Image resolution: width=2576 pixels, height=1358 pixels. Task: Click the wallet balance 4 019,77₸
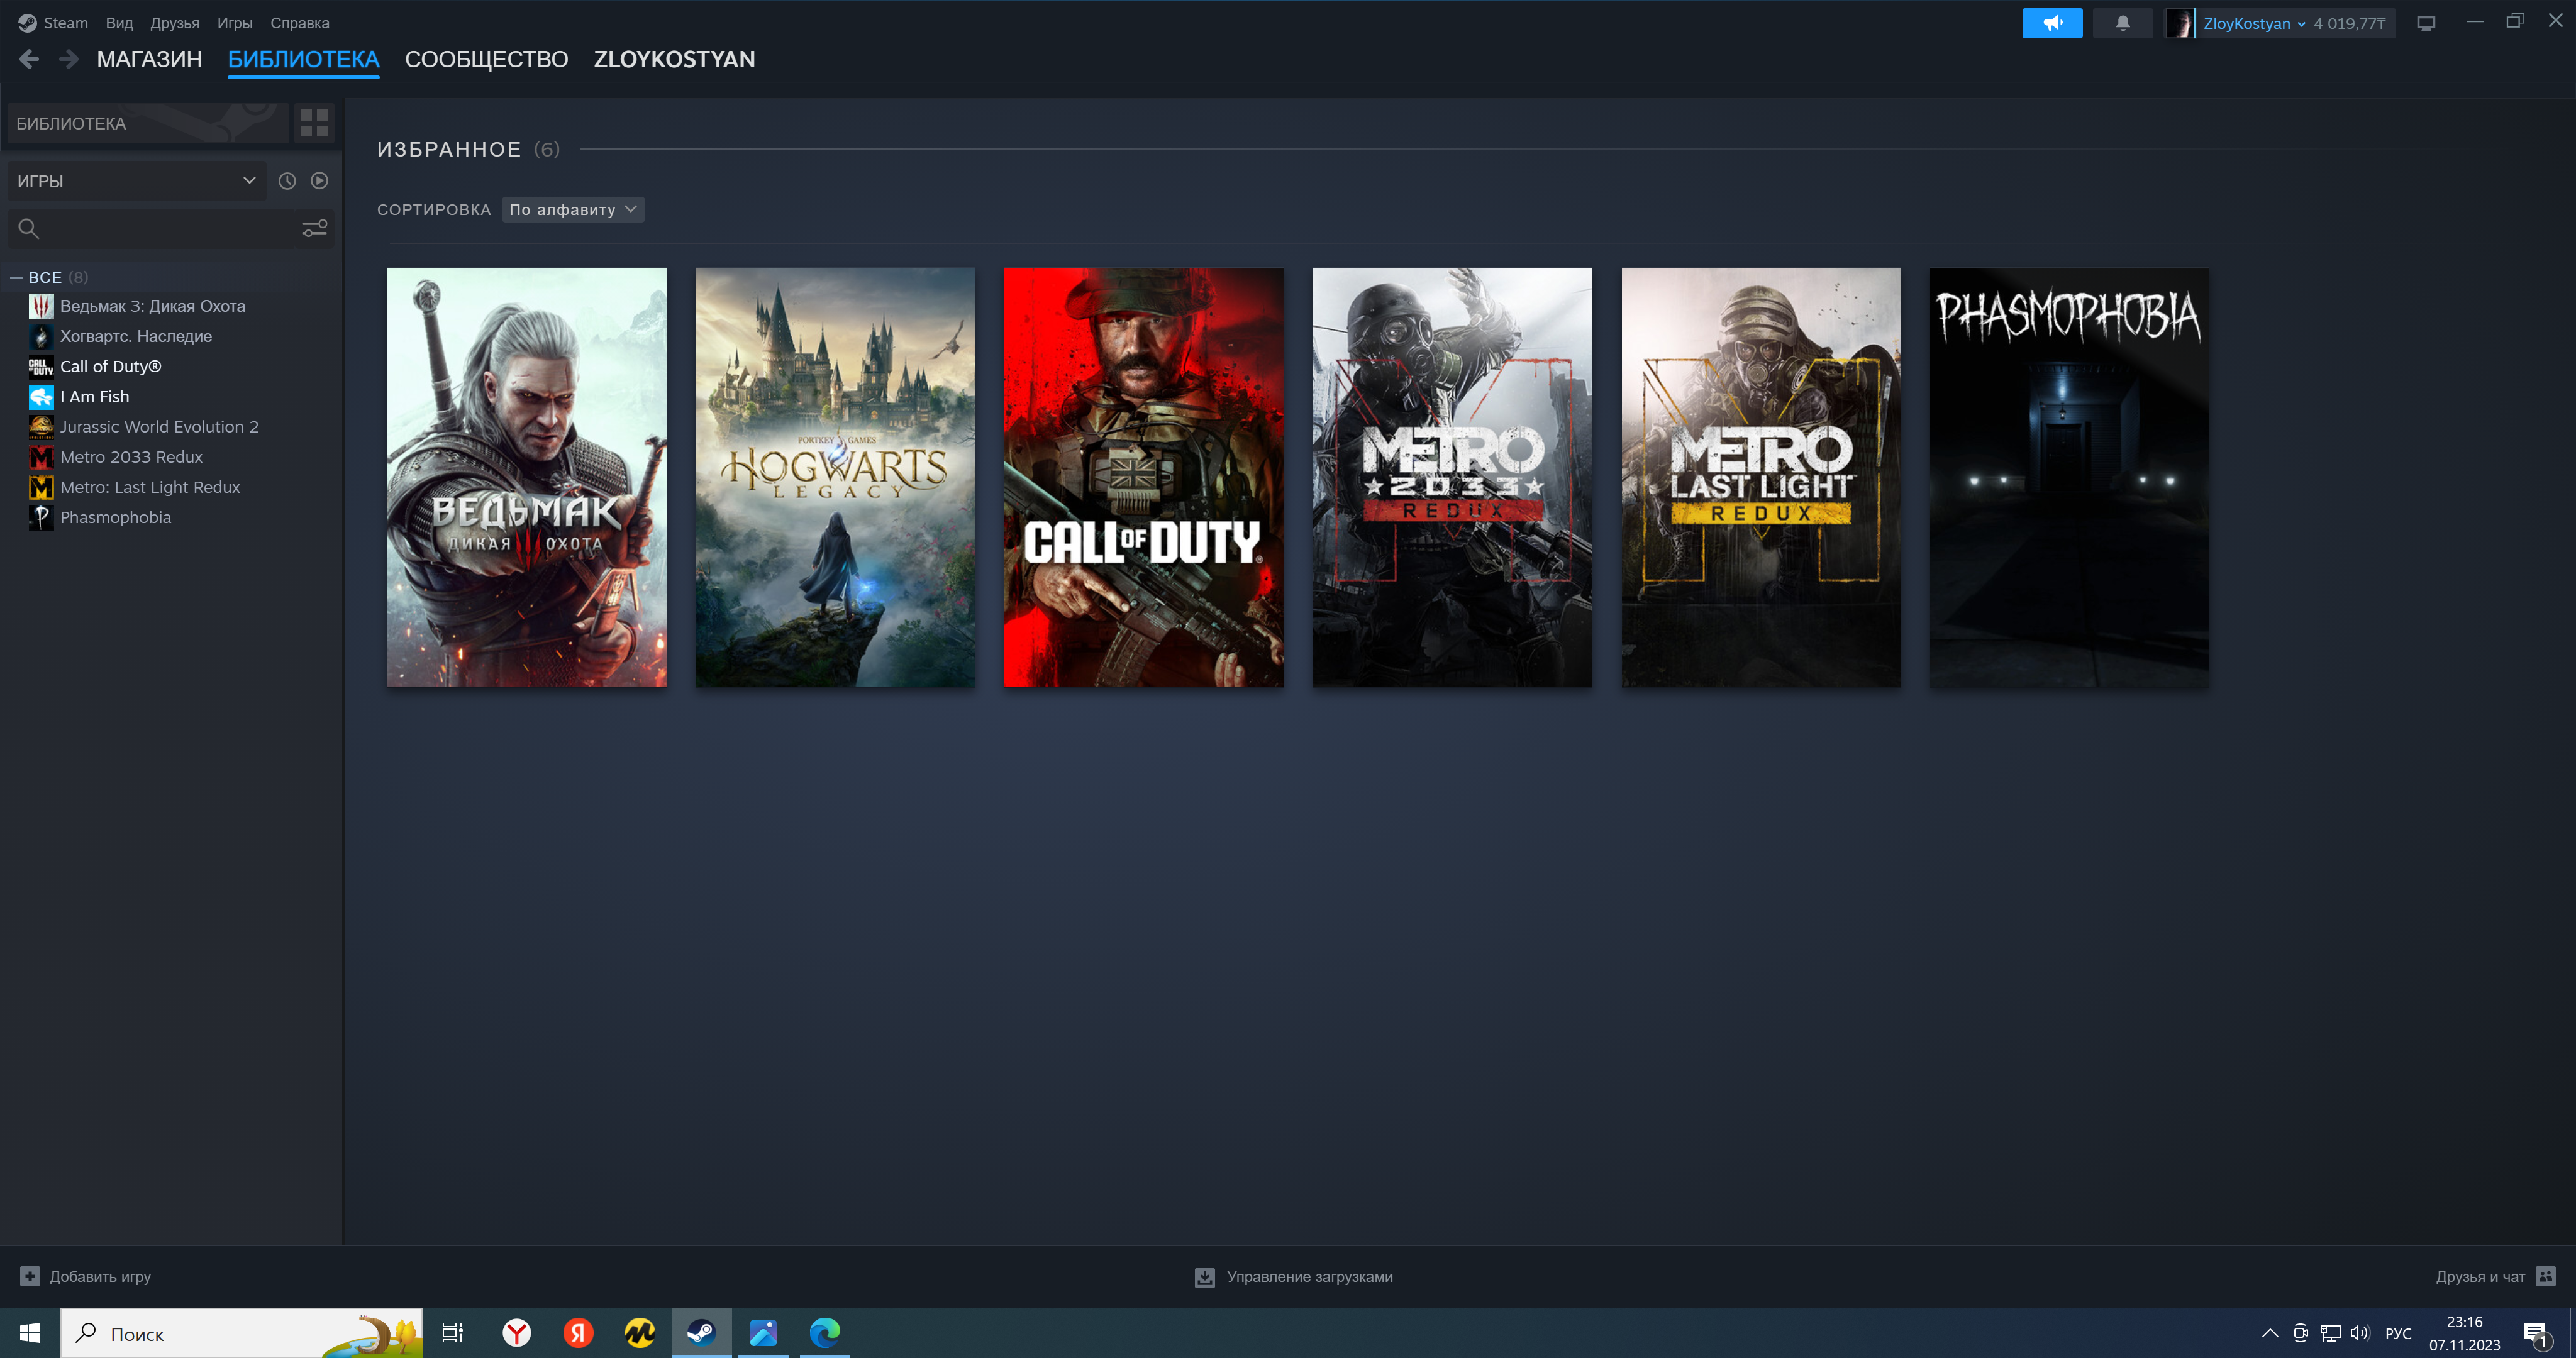pos(2349,23)
